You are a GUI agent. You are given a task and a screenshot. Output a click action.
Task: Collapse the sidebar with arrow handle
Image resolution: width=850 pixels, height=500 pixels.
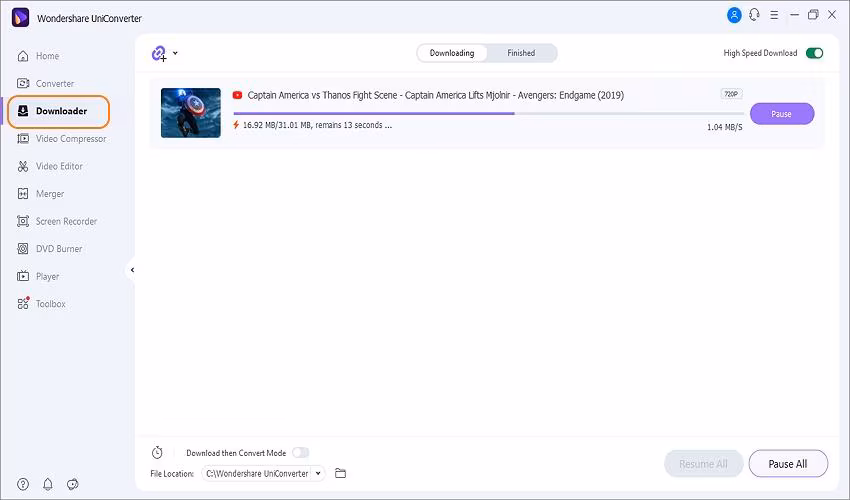click(132, 270)
